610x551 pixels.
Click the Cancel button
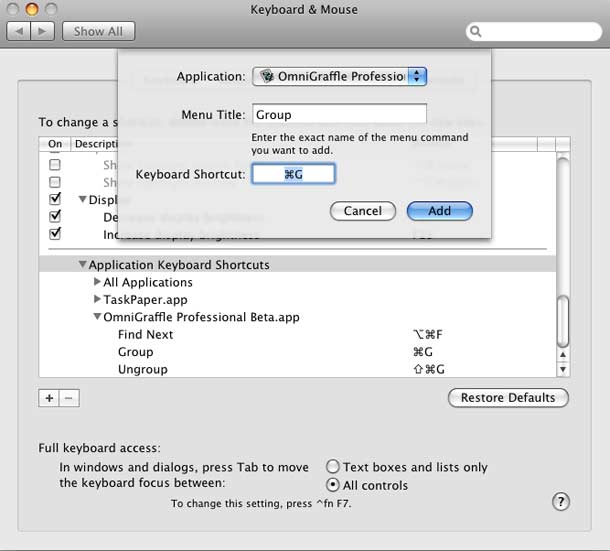(x=363, y=211)
